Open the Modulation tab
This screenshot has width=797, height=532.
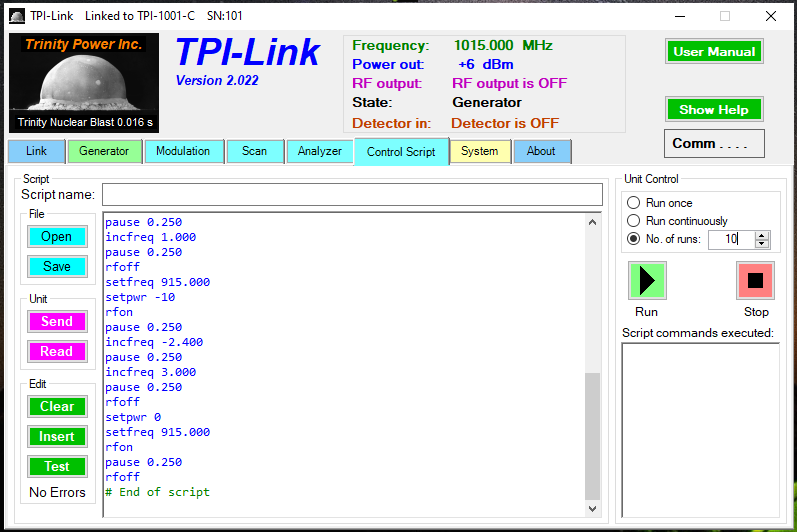tap(183, 151)
